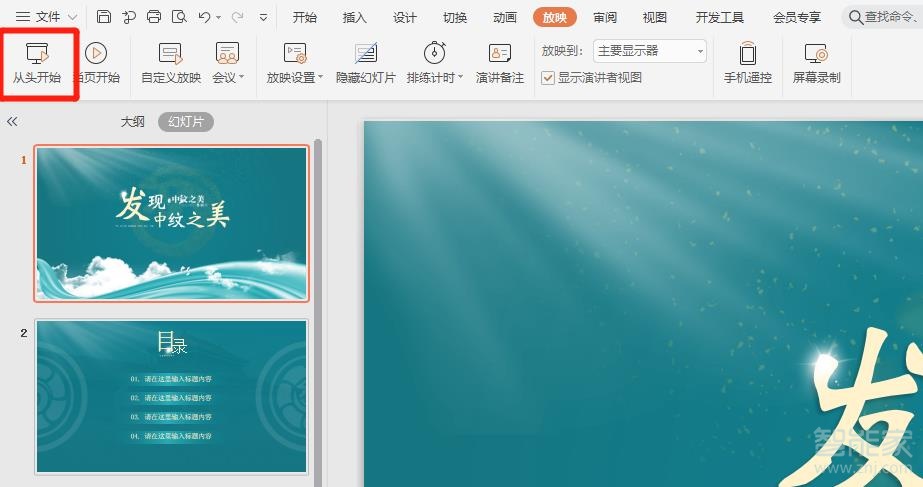
Task: Open the 审阅 ribbon tab
Action: pos(604,17)
